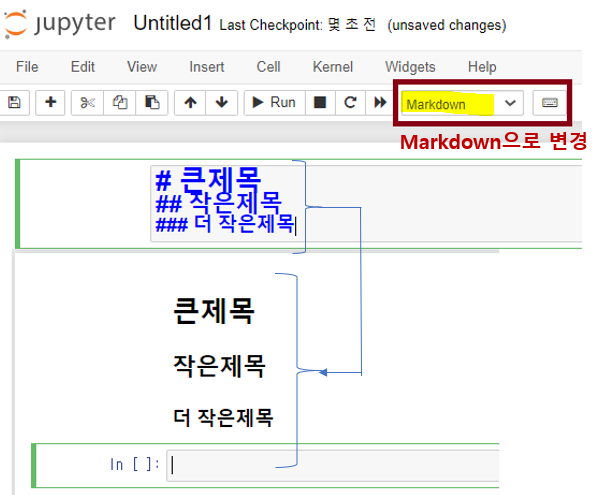Screen dimensions: 599x495
Task: Open the Insert menu
Action: 207,67
